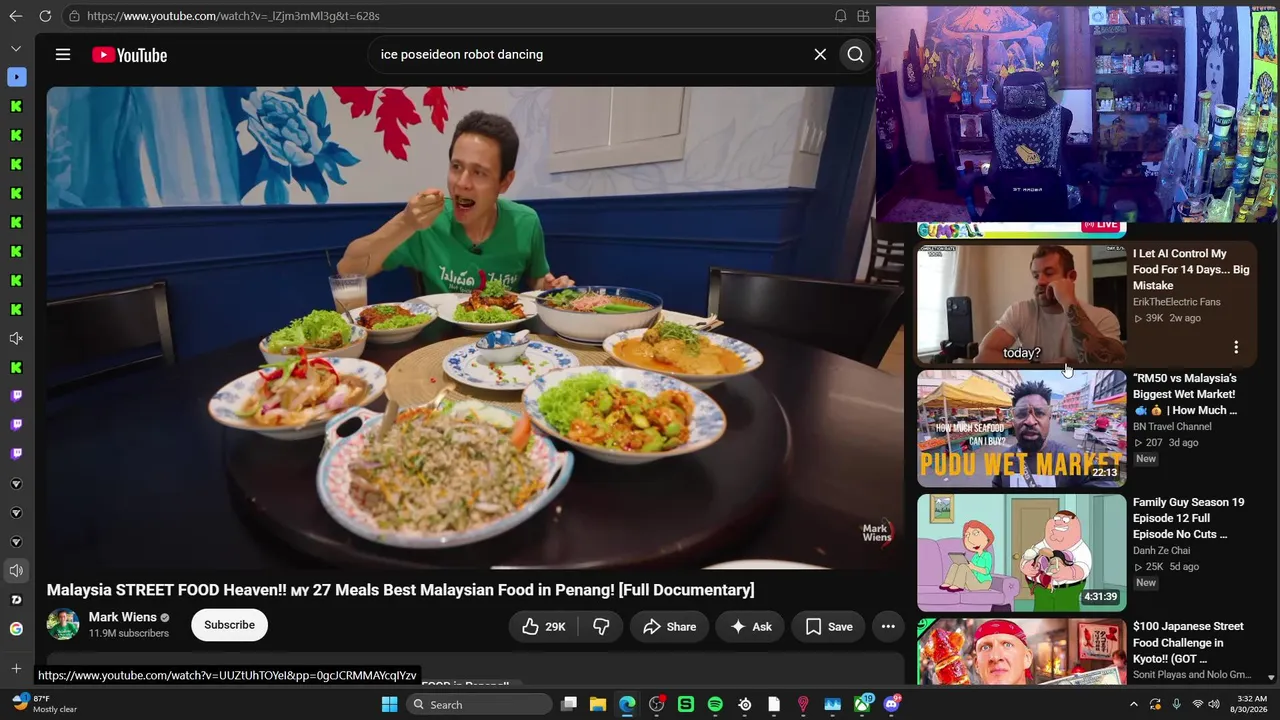Open the Wi-Fi network tray icon
1280x720 pixels.
1198,705
